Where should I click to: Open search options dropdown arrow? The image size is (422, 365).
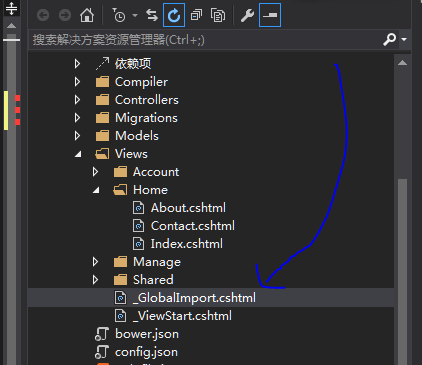pyautogui.click(x=404, y=39)
